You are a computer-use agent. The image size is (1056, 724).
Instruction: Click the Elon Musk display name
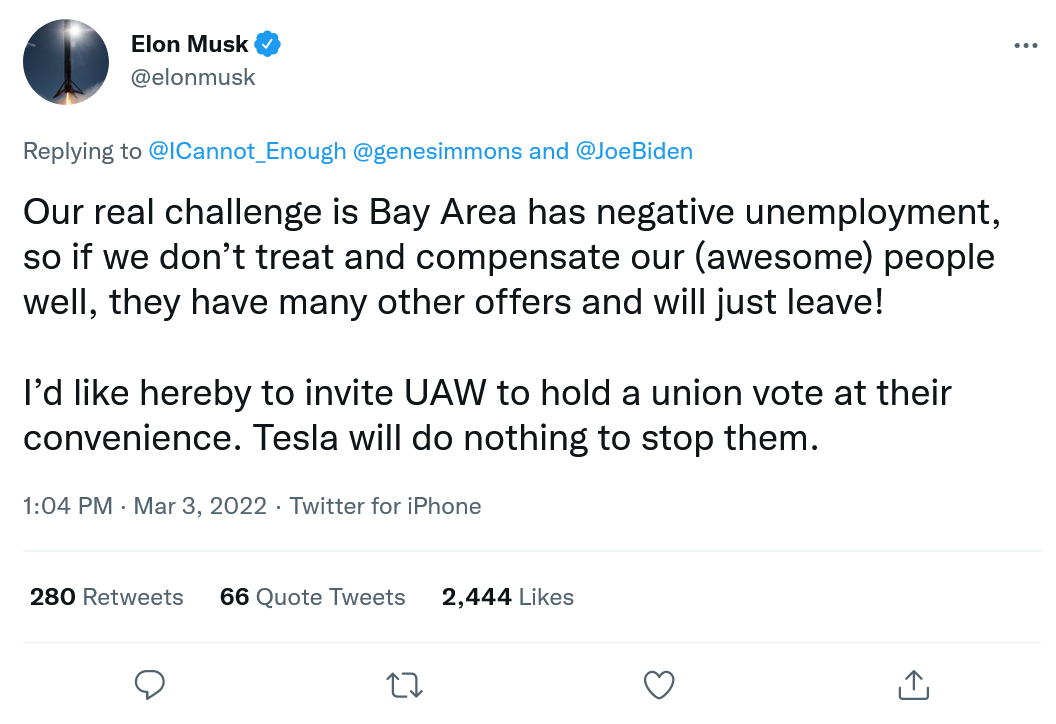[190, 44]
